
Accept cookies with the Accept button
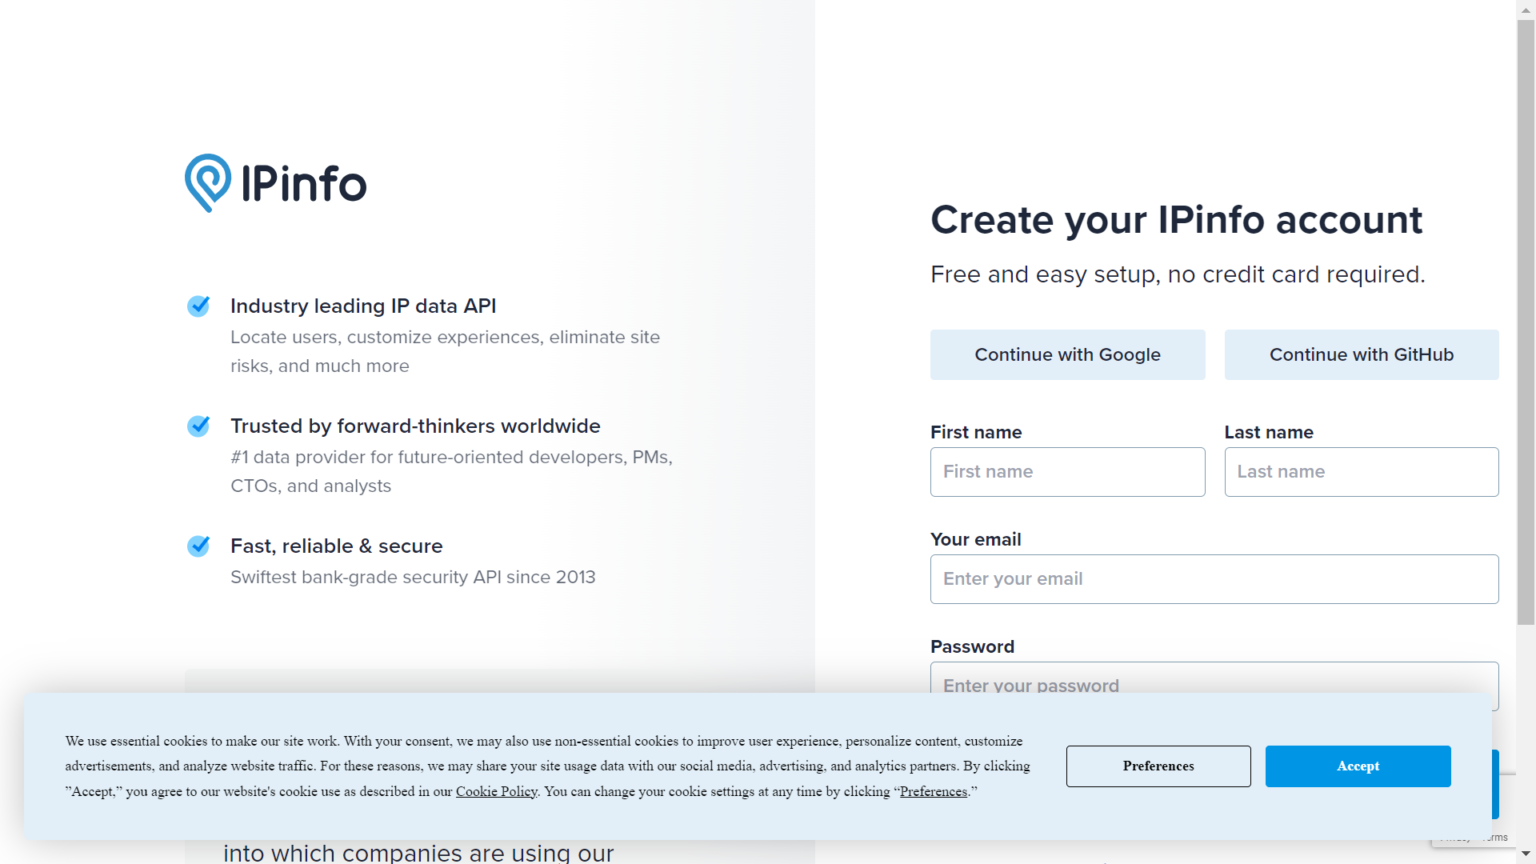tap(1357, 766)
